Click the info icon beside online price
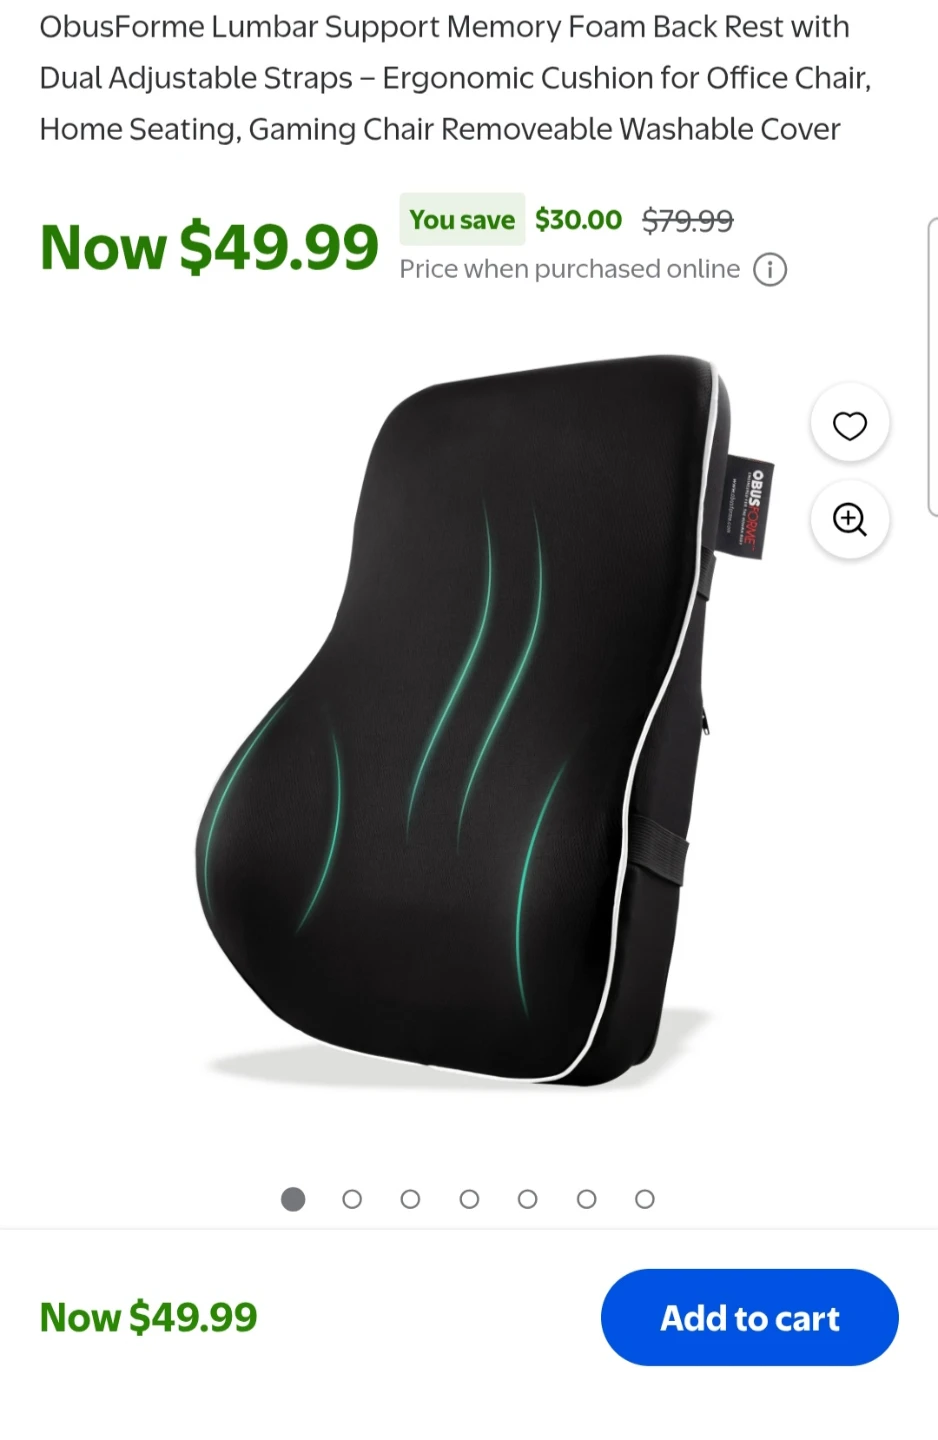 click(x=770, y=269)
